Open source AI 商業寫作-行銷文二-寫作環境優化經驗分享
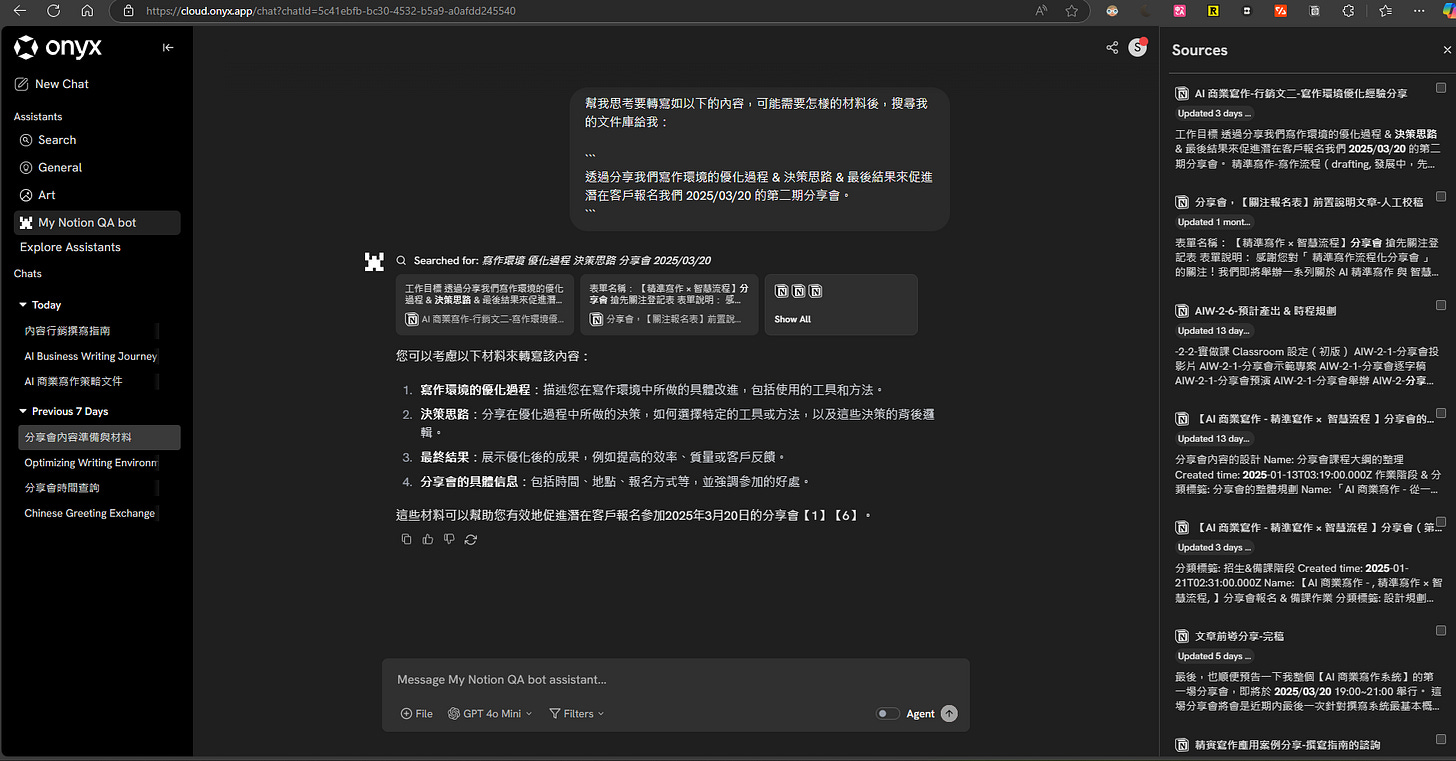Viewport: 1456px width, 761px height. coord(1301,93)
